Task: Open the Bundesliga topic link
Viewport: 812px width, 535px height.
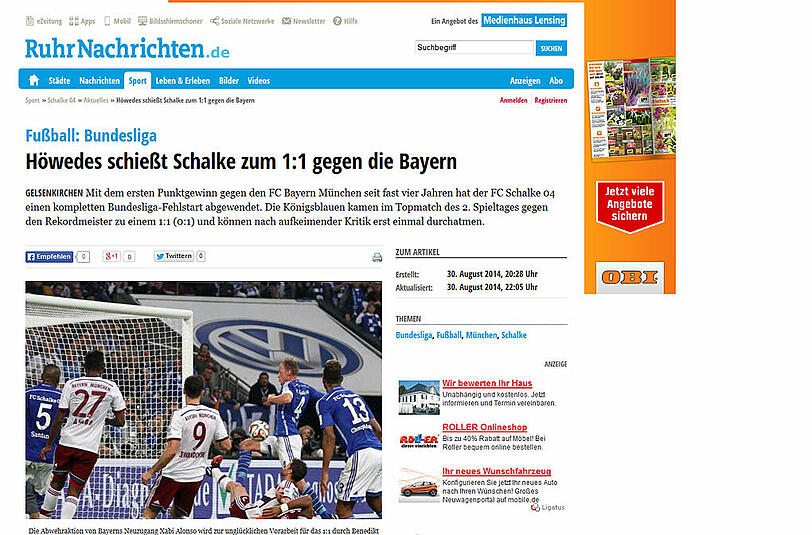Action: (413, 335)
